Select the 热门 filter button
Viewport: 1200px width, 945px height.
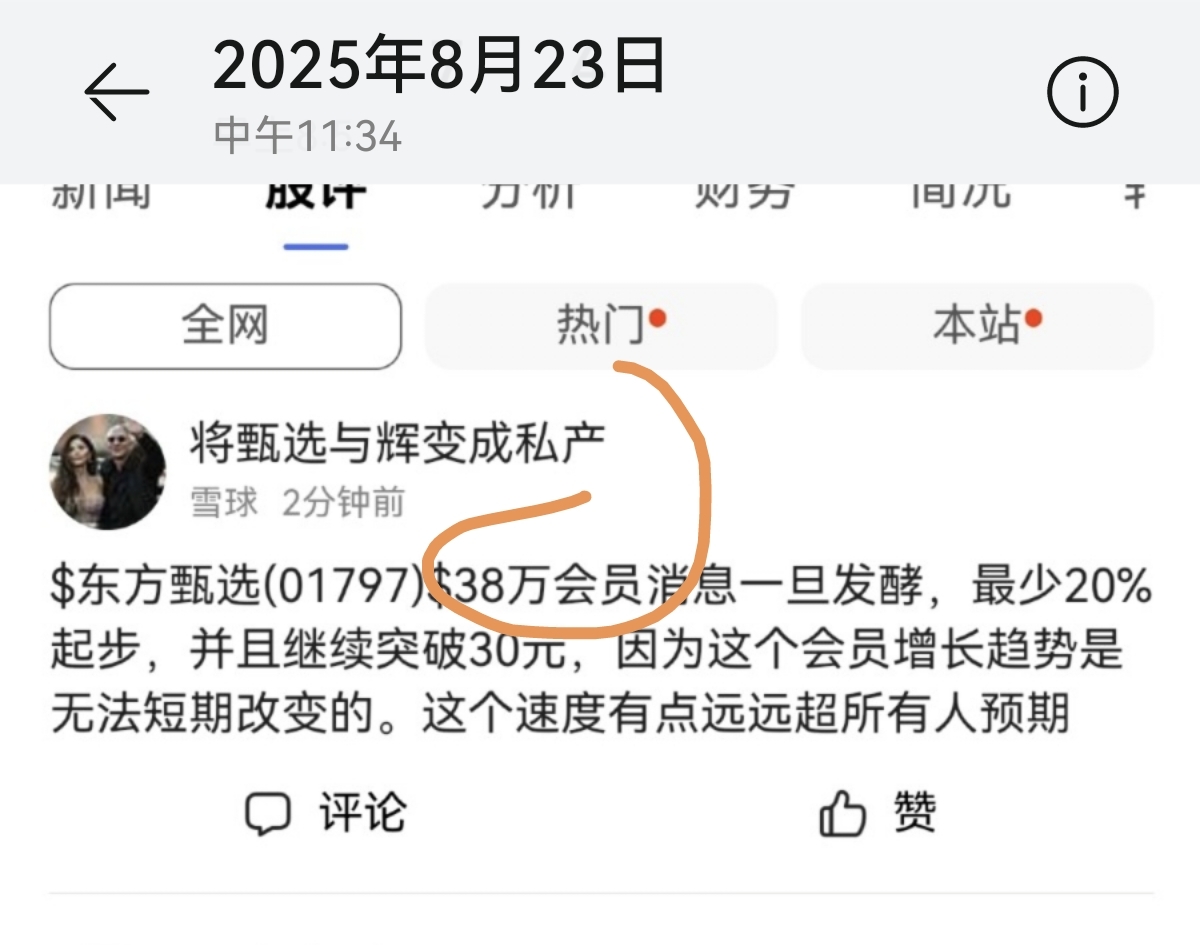coord(601,326)
